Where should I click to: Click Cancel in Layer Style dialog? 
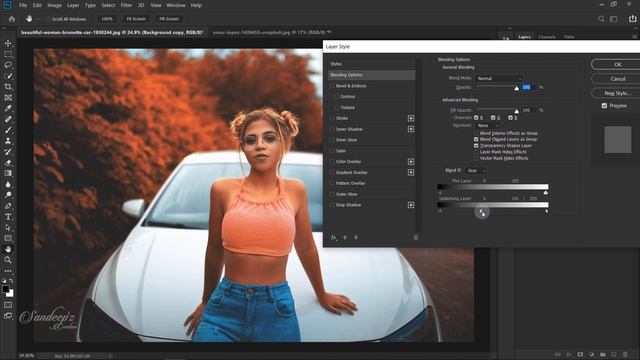(x=617, y=79)
